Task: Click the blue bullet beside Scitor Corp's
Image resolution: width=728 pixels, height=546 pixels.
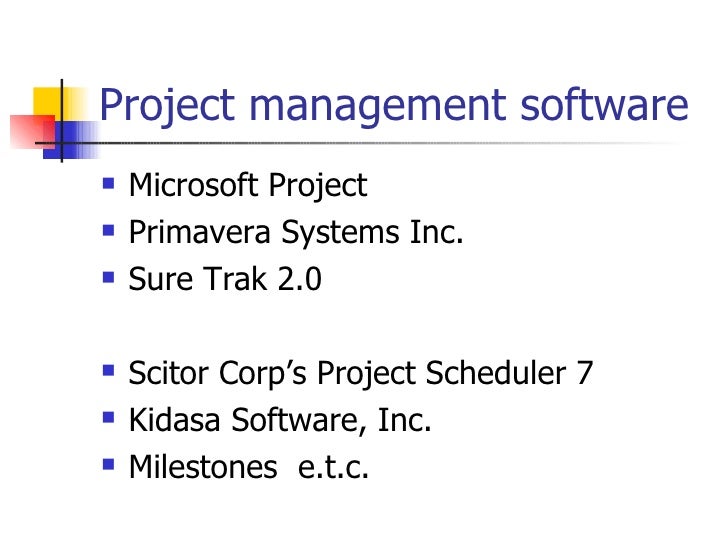Action: 108,371
